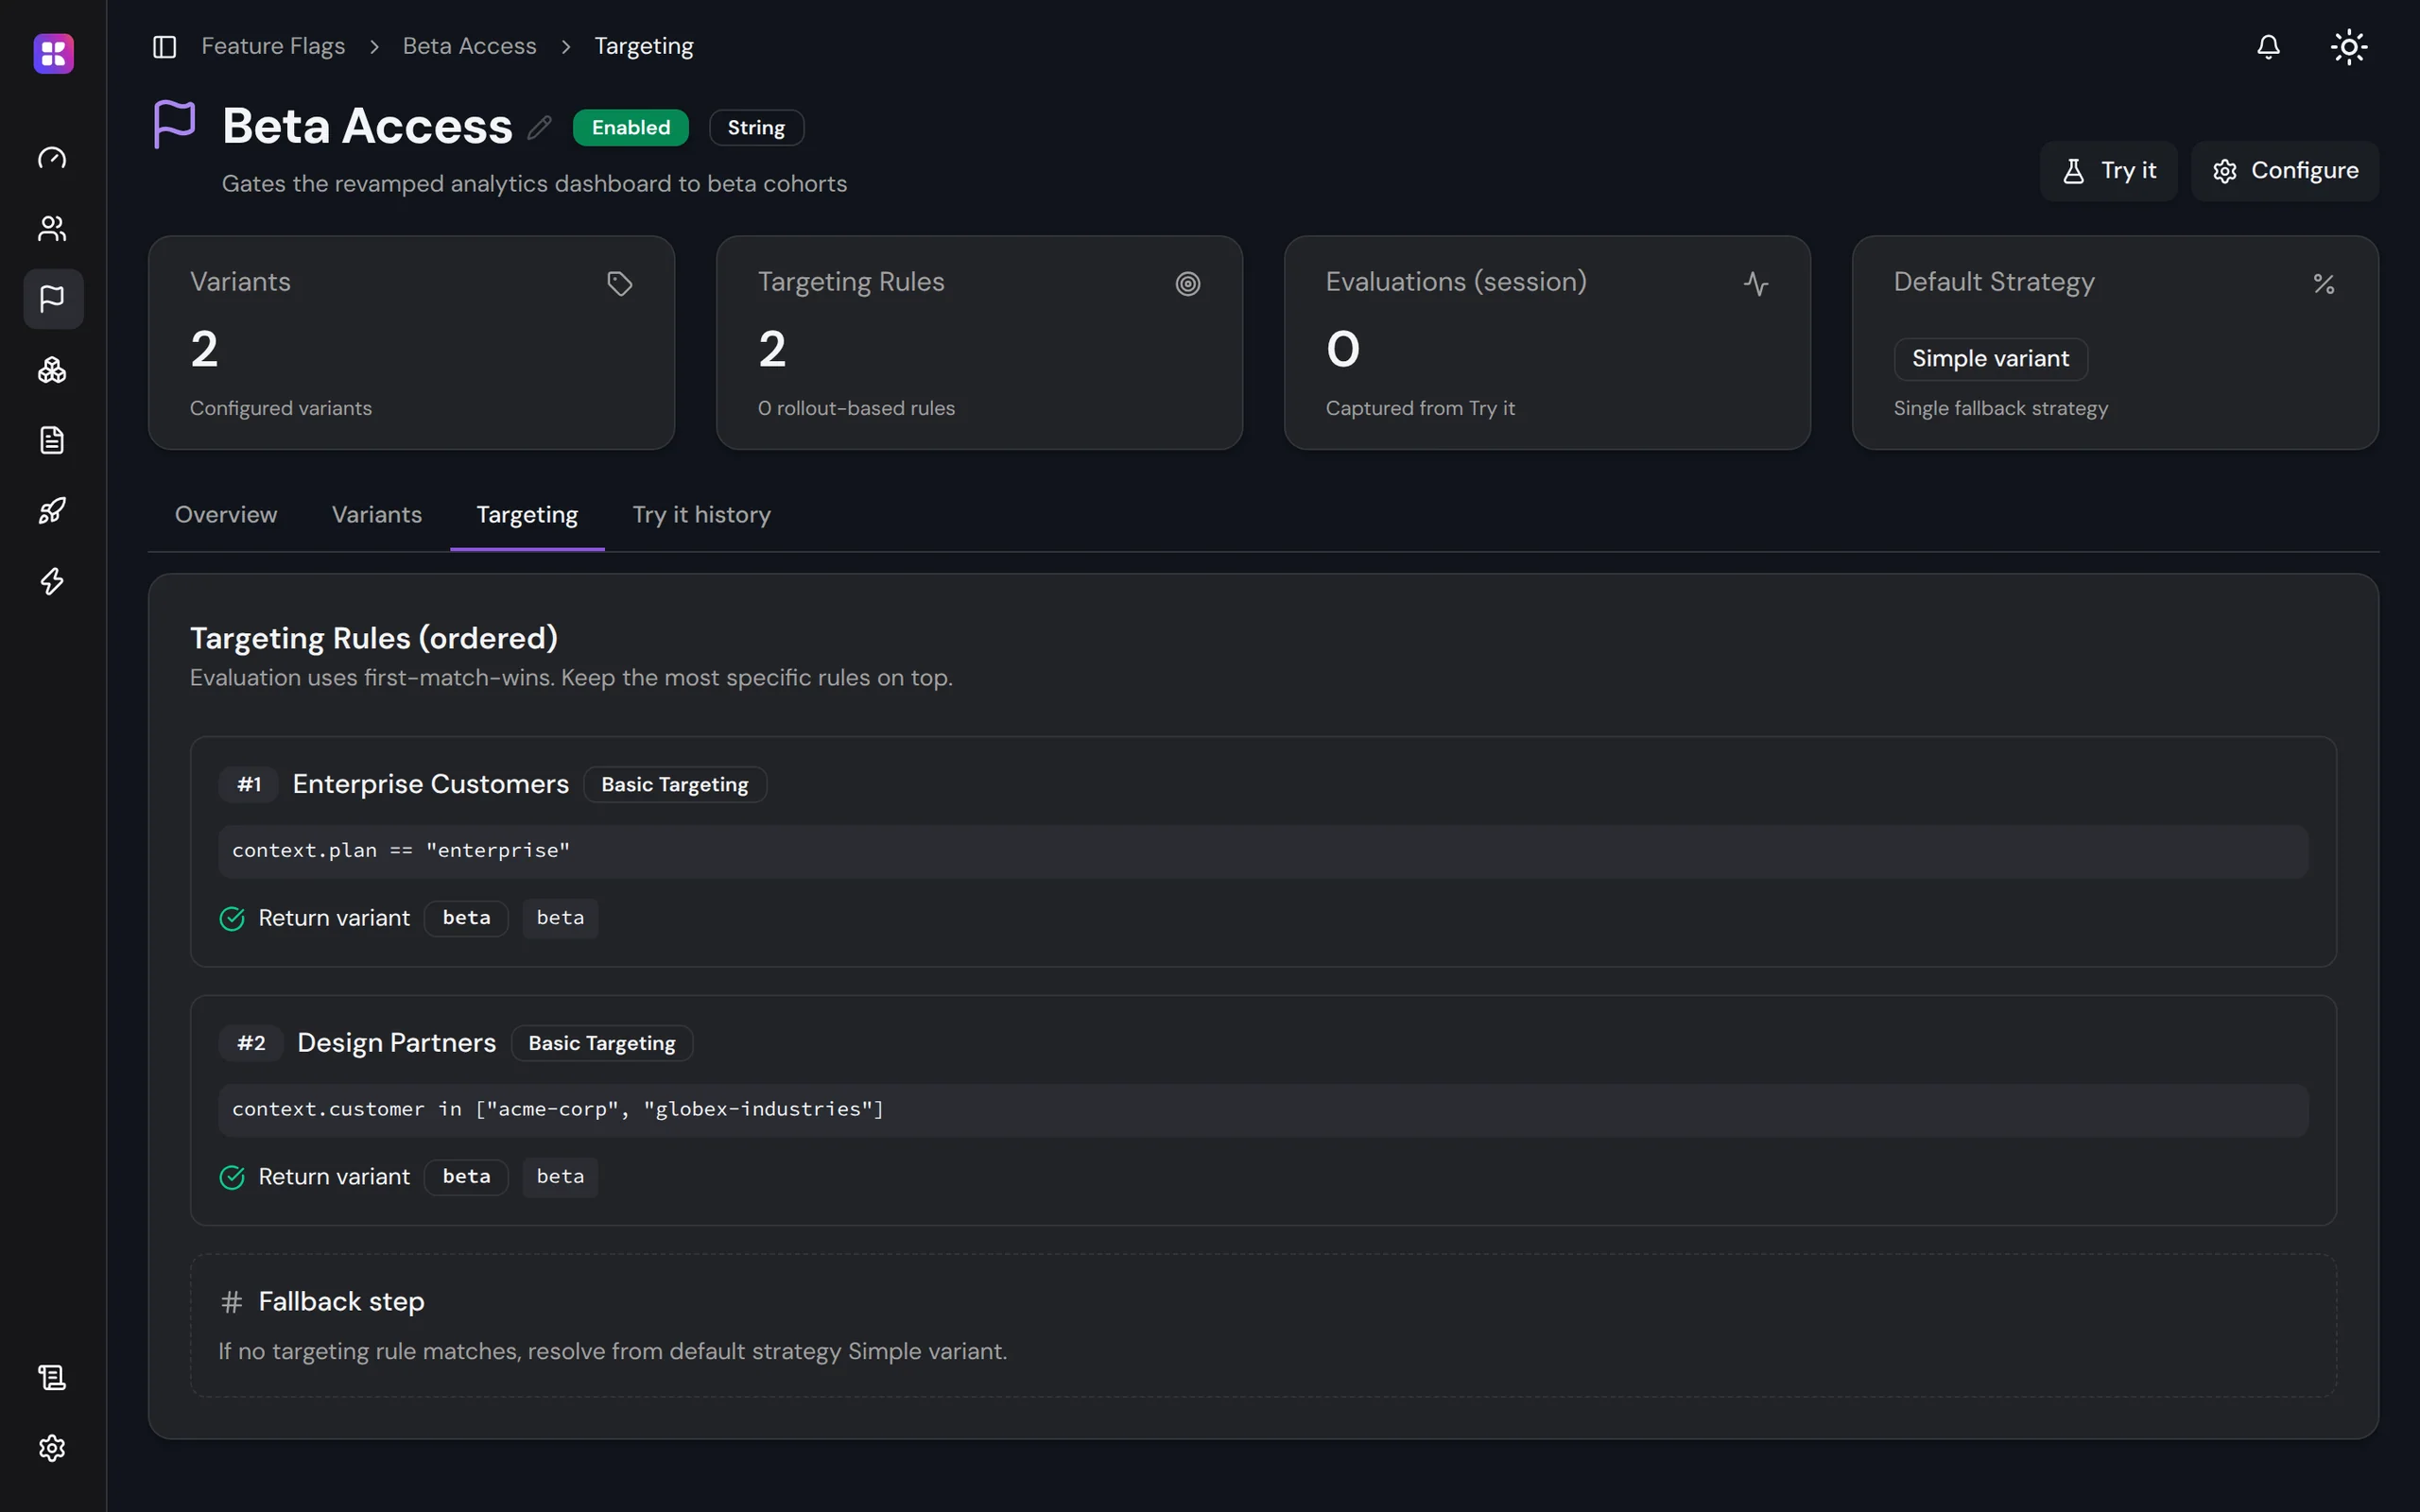Open the document icon in sidebar
This screenshot has width=2420, height=1512.
point(52,440)
